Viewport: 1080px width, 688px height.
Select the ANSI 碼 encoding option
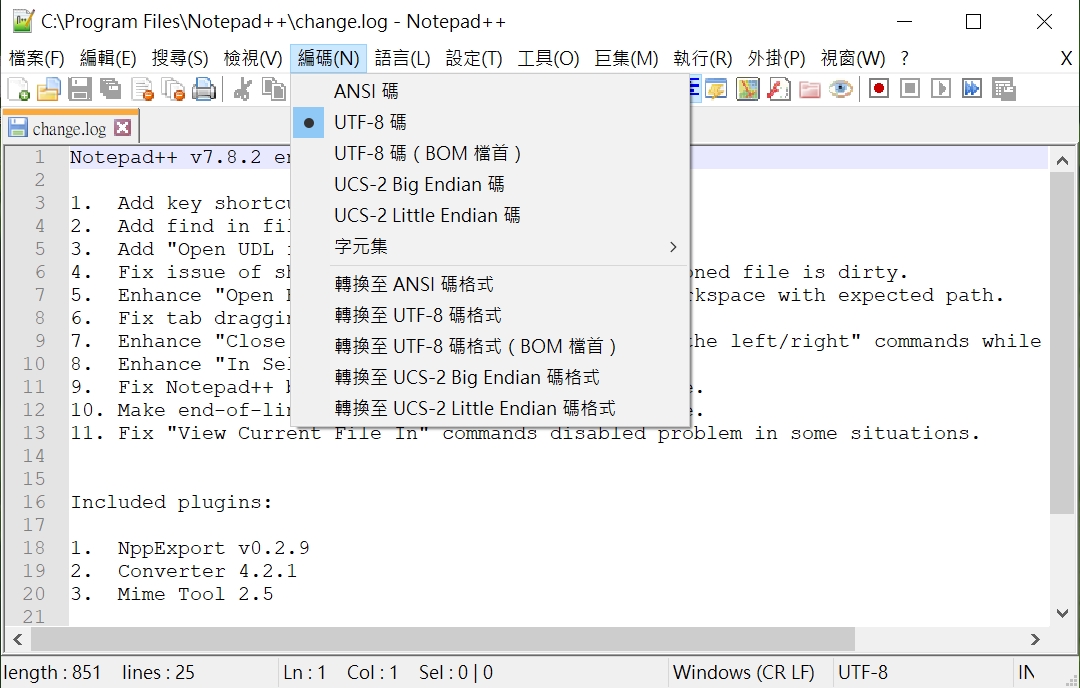490,91
